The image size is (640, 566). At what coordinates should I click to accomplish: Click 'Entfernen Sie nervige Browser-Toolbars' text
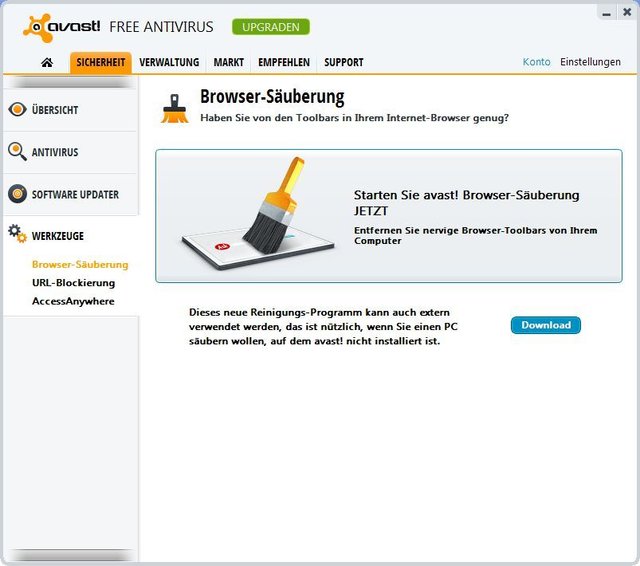pos(476,235)
